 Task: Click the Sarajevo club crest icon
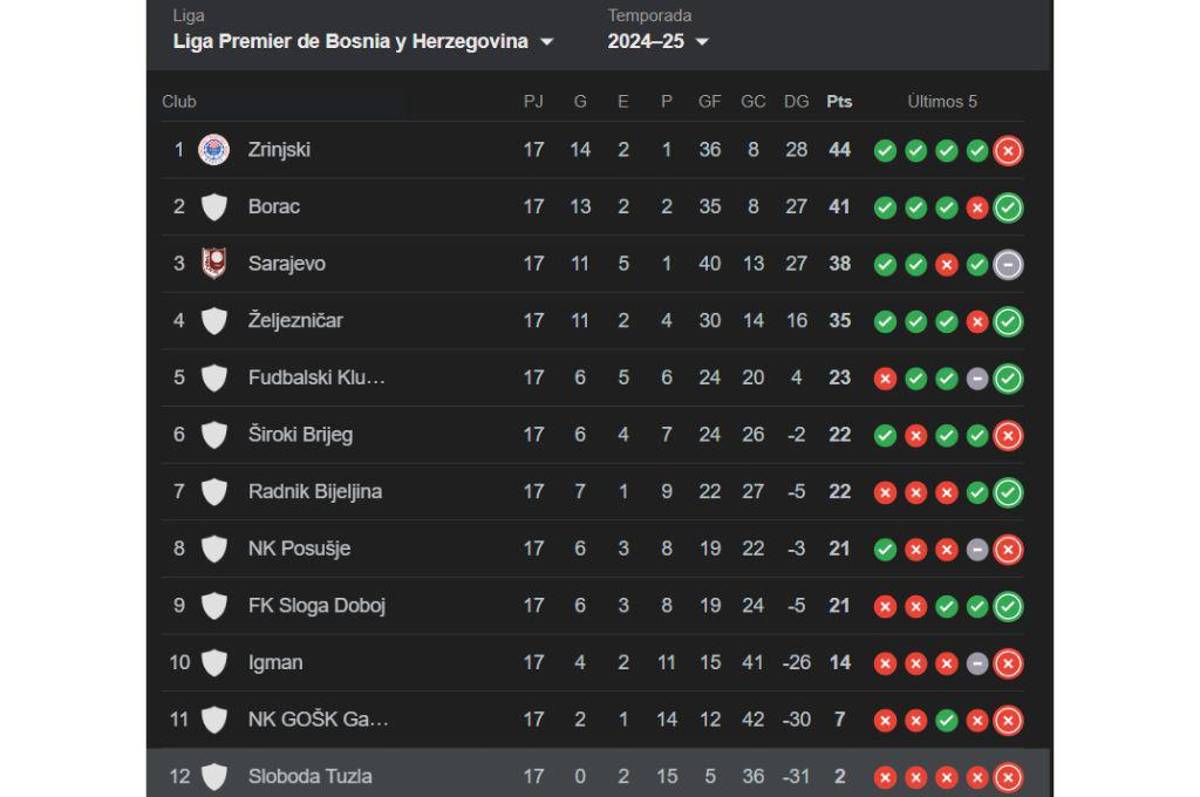point(214,264)
